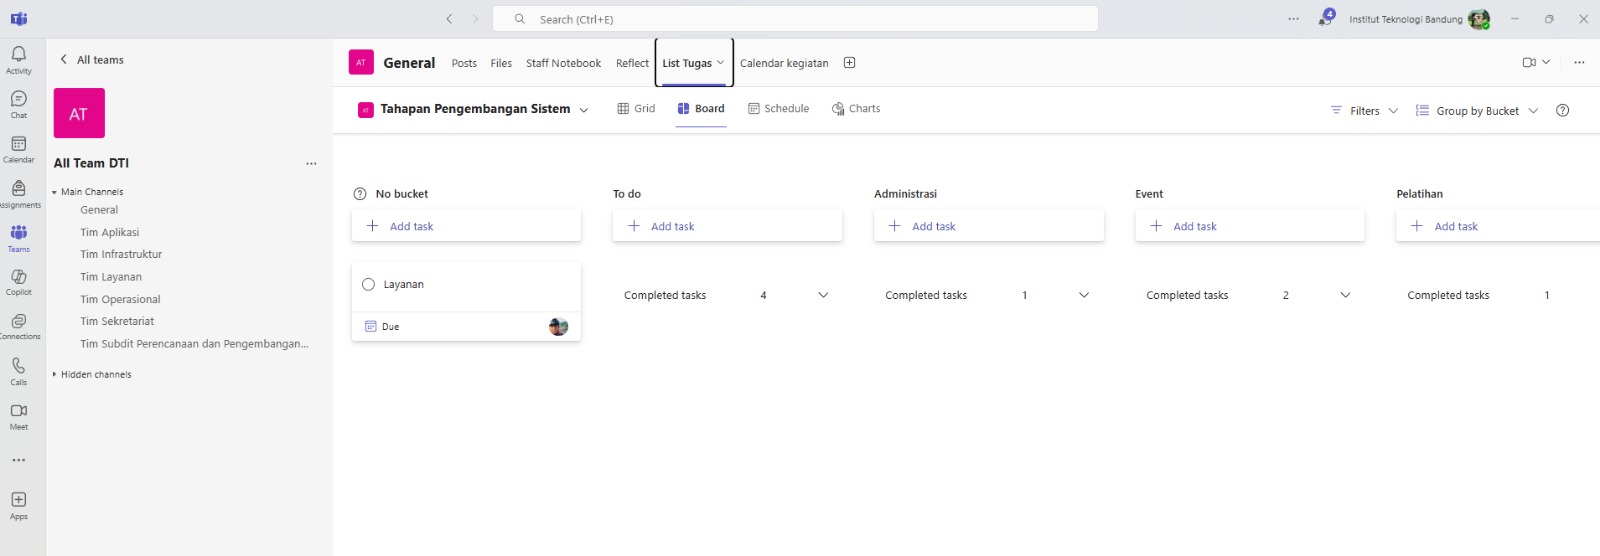Open the notifications bell with badge

point(1326,18)
